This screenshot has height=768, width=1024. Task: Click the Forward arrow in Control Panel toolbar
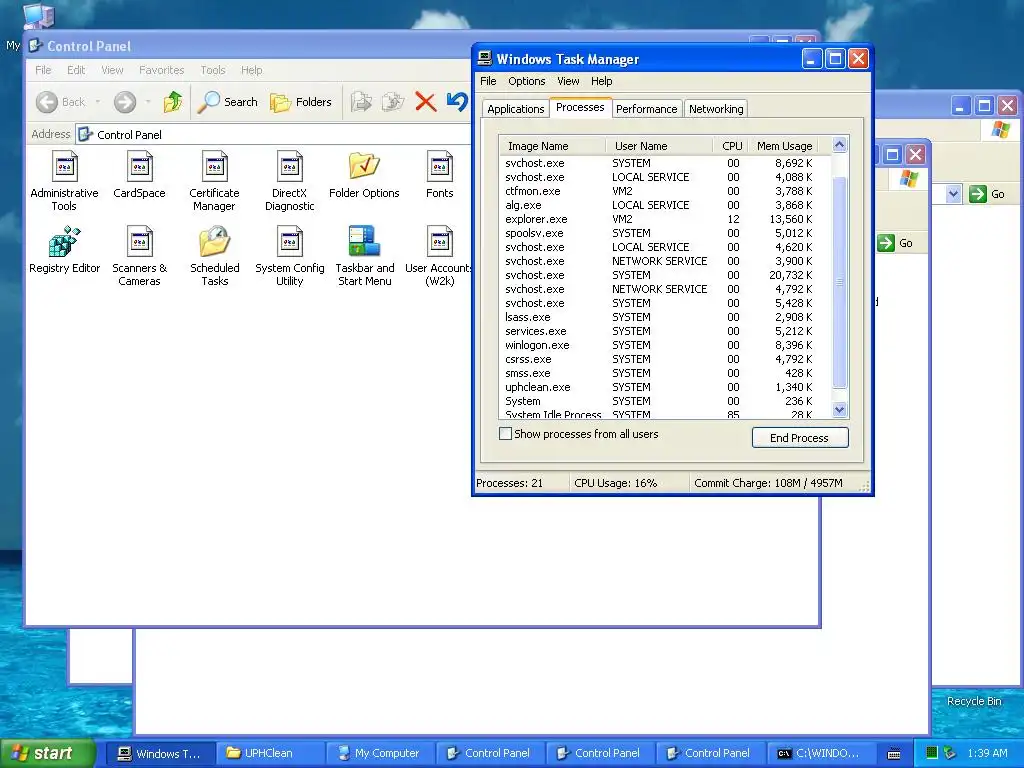(125, 102)
